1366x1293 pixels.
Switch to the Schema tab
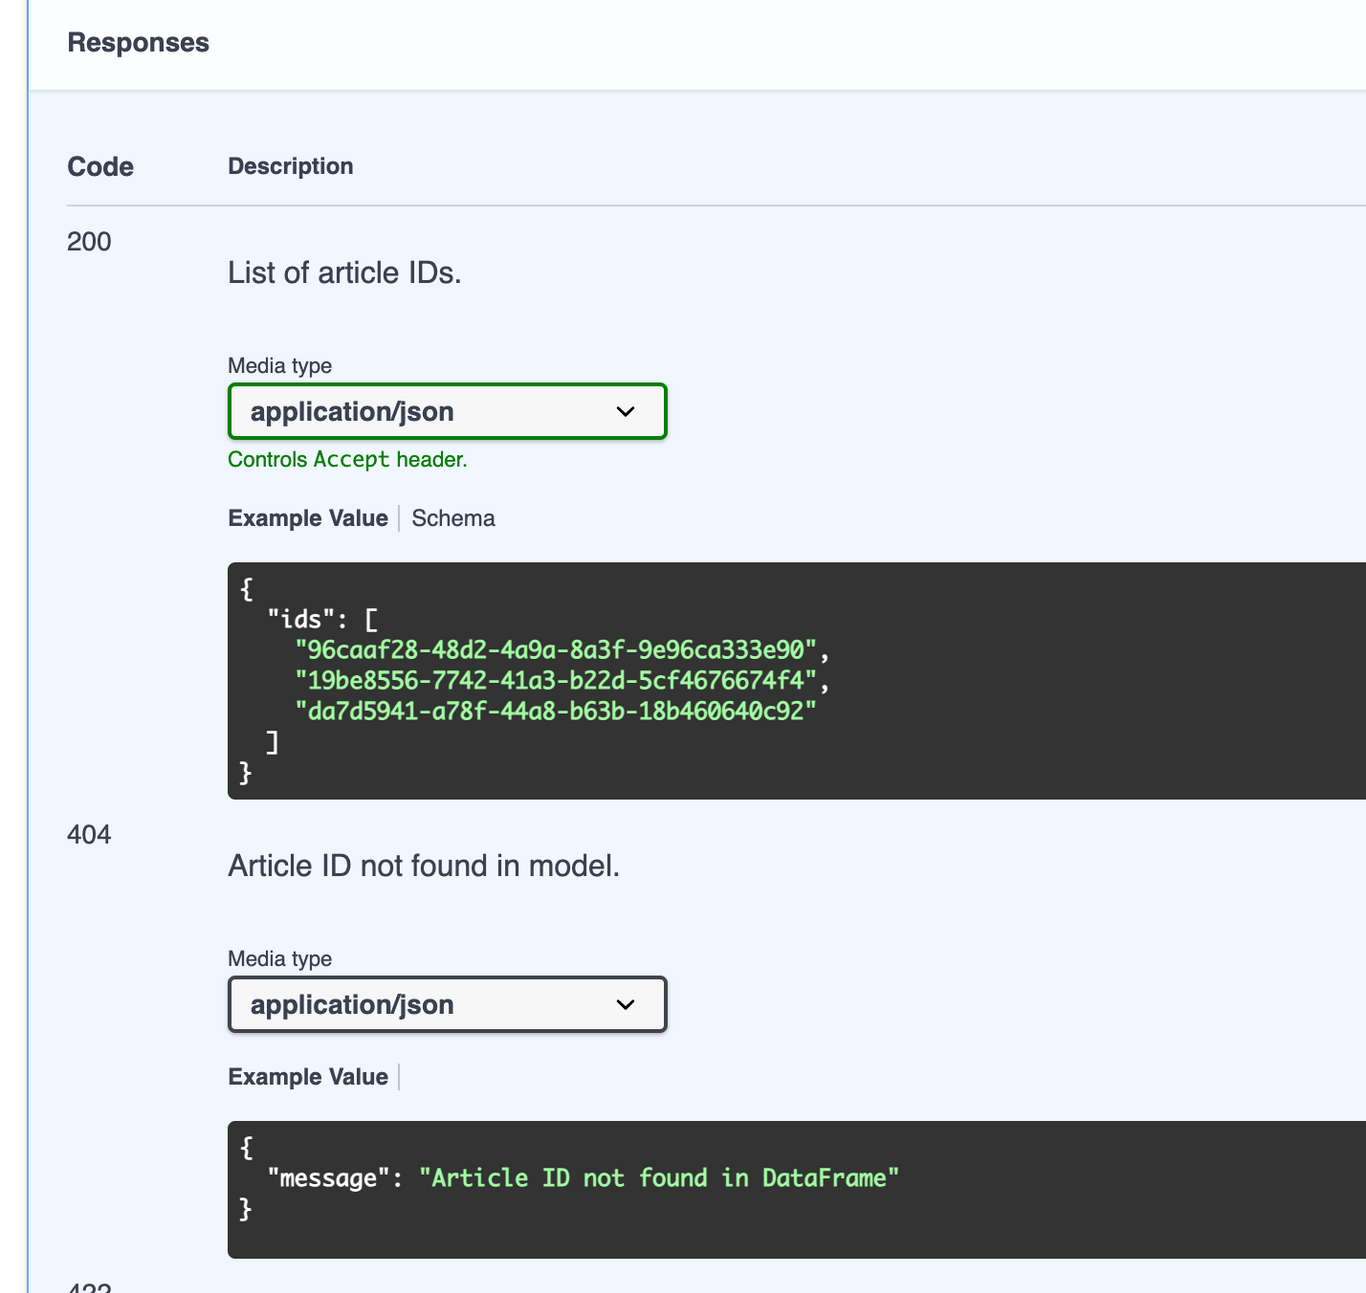click(452, 518)
